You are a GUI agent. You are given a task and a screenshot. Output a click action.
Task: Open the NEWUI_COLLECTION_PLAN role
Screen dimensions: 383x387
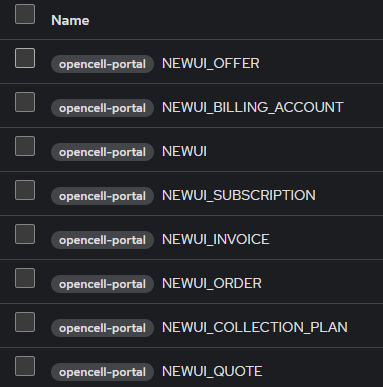(x=254, y=327)
